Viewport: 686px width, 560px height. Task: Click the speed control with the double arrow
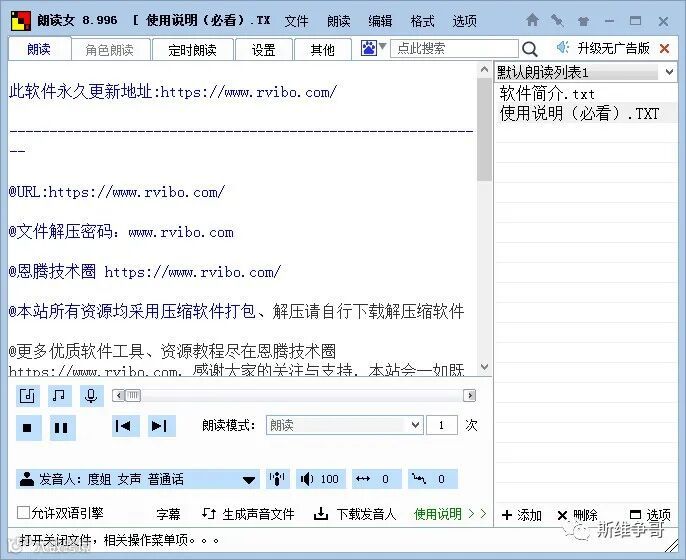tap(377, 479)
